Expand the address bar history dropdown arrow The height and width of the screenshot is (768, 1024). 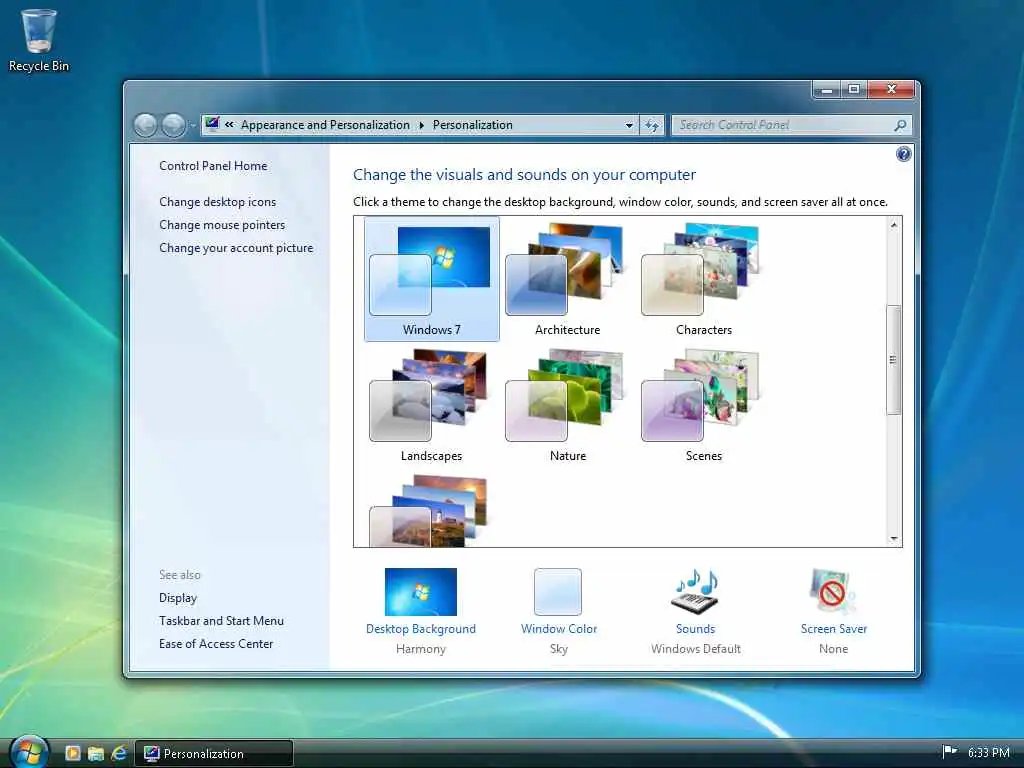pyautogui.click(x=629, y=125)
